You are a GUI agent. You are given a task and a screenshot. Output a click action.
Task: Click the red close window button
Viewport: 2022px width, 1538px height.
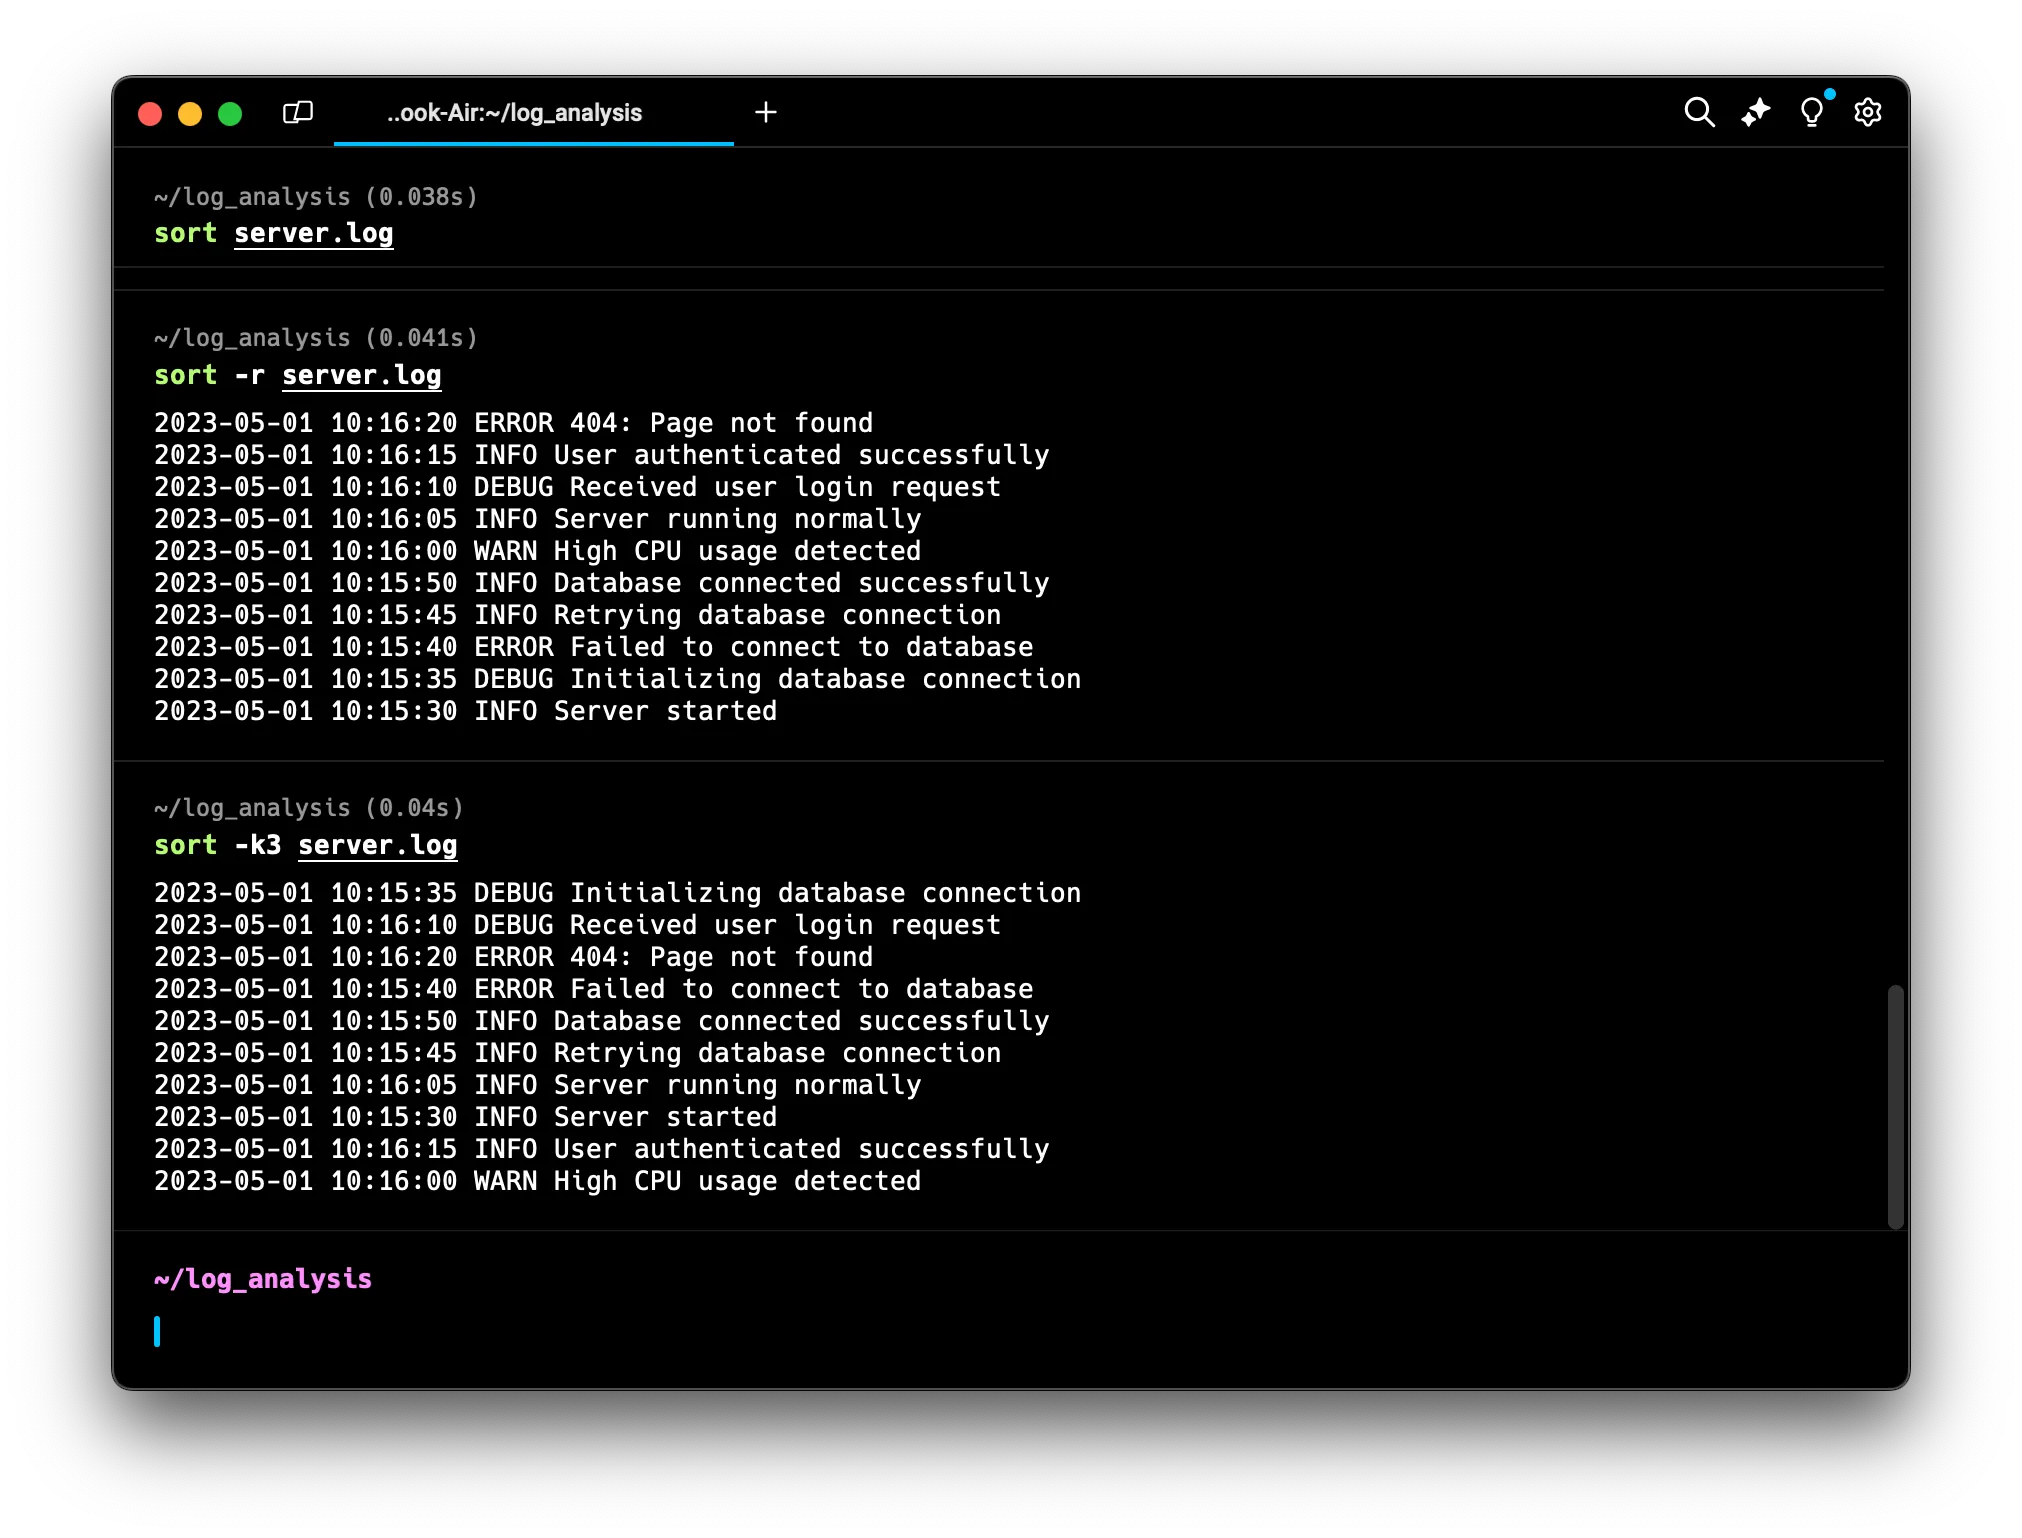pos(150,114)
